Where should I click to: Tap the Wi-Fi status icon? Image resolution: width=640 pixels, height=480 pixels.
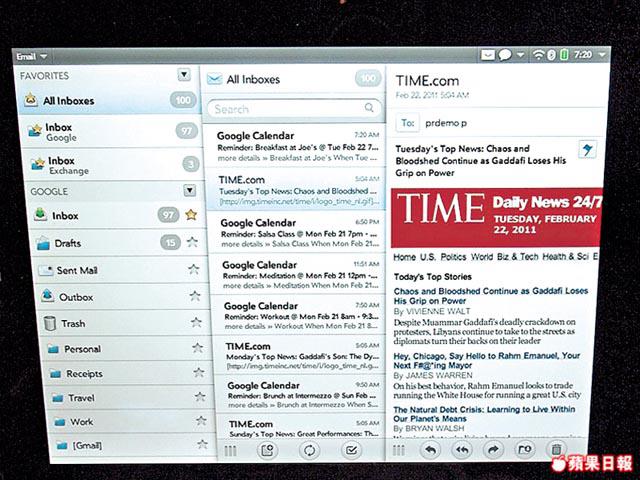(538, 55)
